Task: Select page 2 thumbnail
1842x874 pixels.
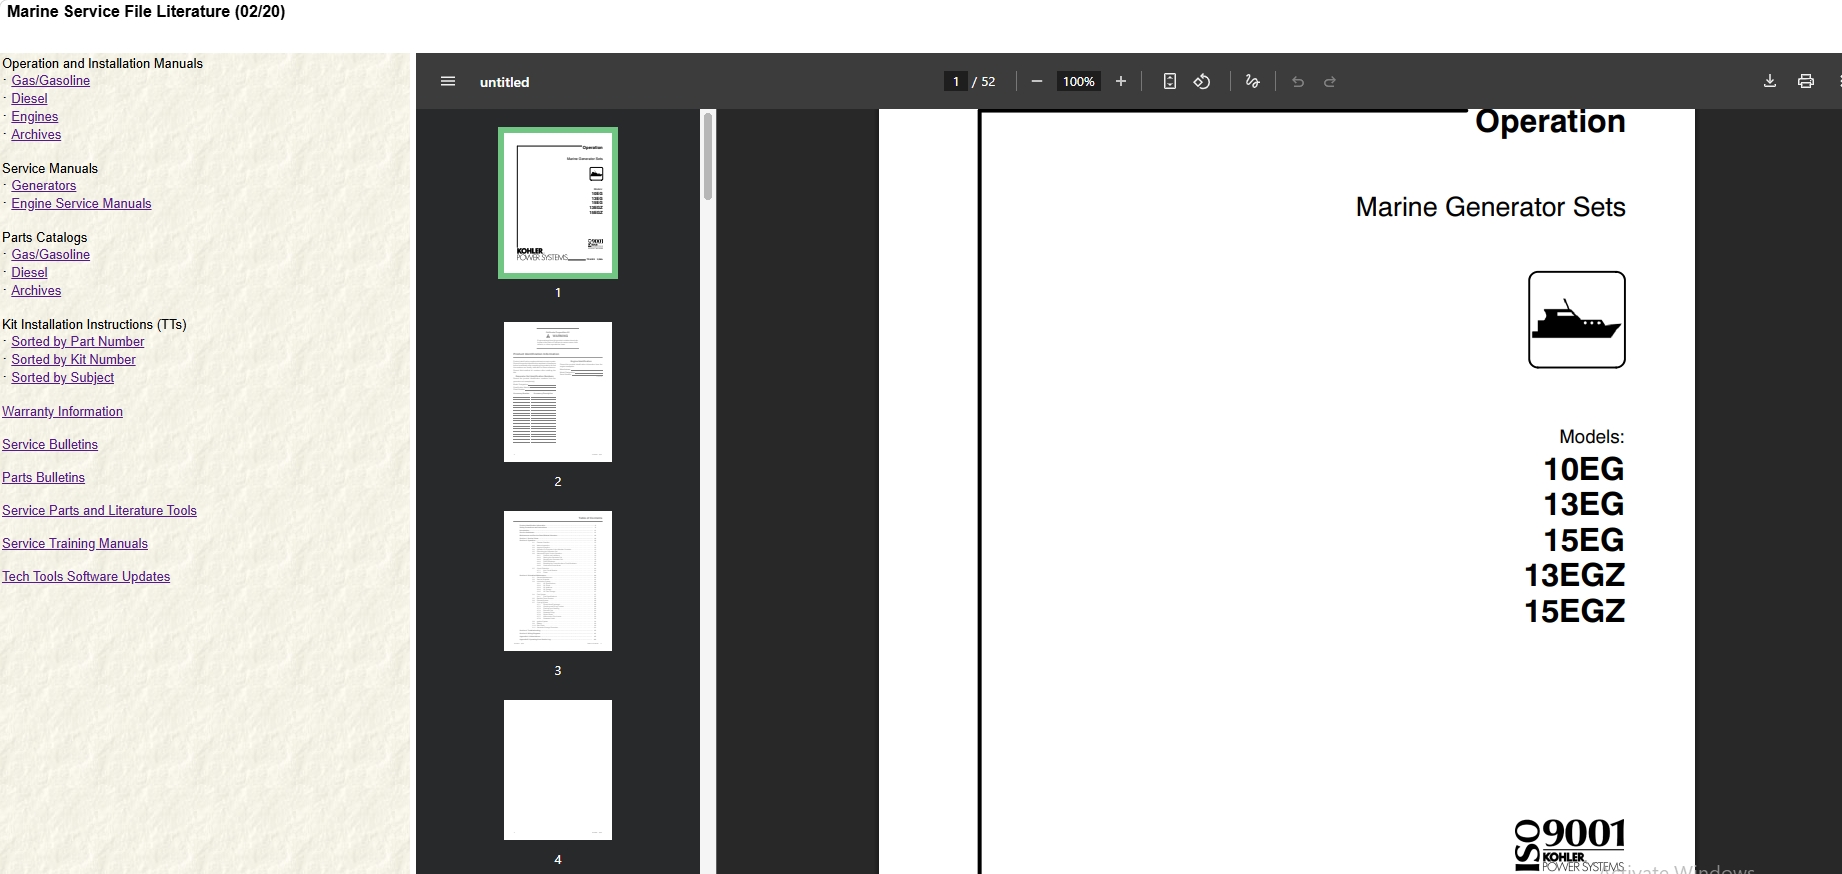Action: tap(558, 392)
